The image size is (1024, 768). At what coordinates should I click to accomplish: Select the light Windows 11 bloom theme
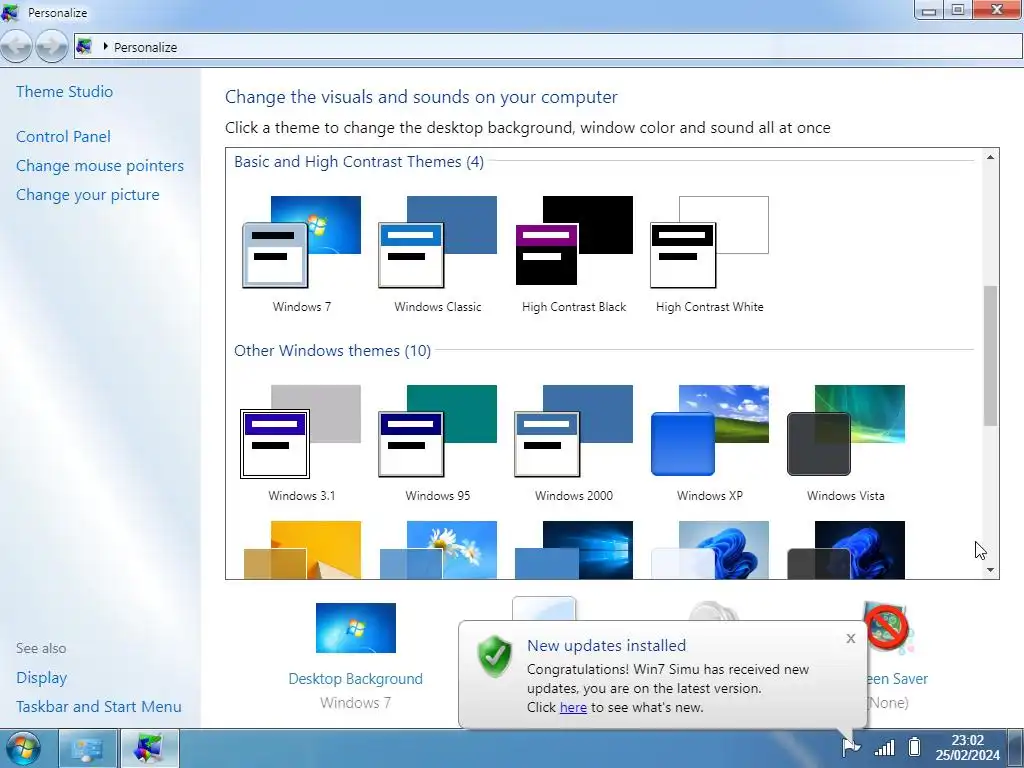tap(710, 550)
